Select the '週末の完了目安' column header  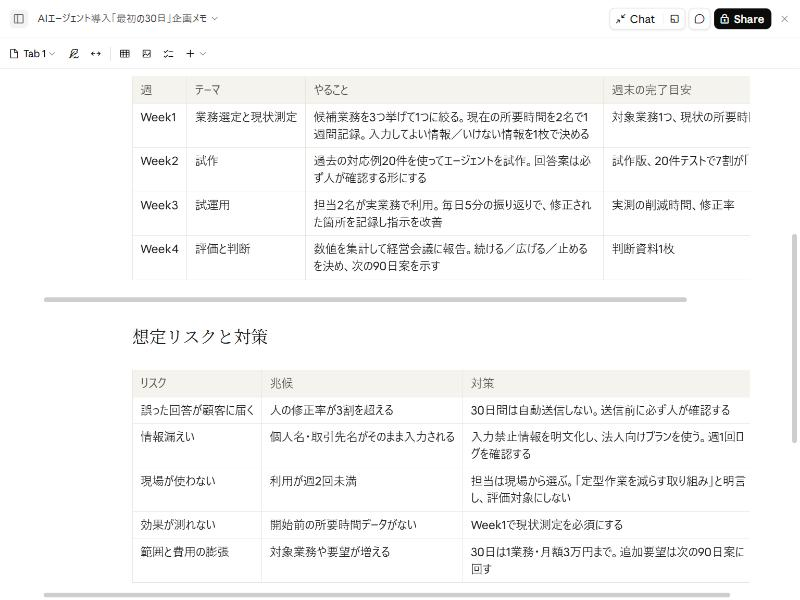point(677,90)
